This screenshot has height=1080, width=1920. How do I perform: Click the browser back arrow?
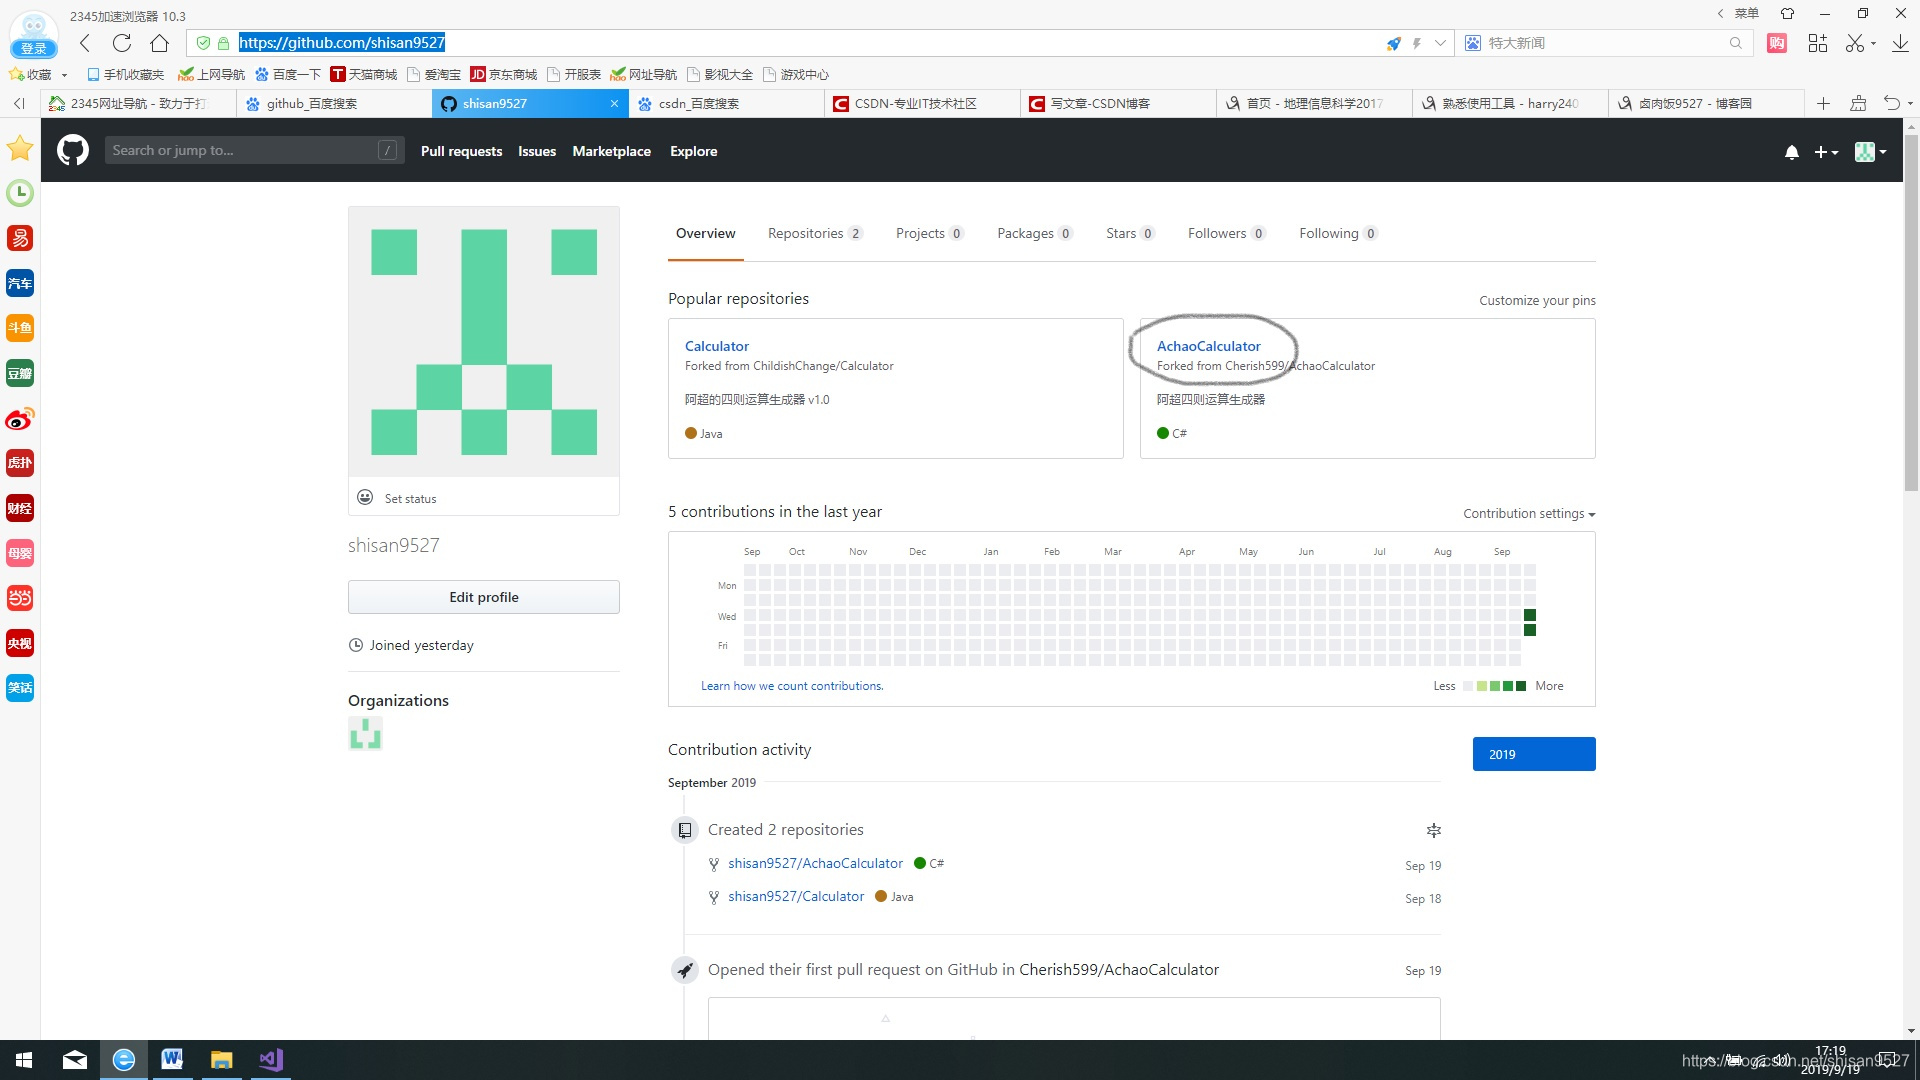pyautogui.click(x=85, y=43)
